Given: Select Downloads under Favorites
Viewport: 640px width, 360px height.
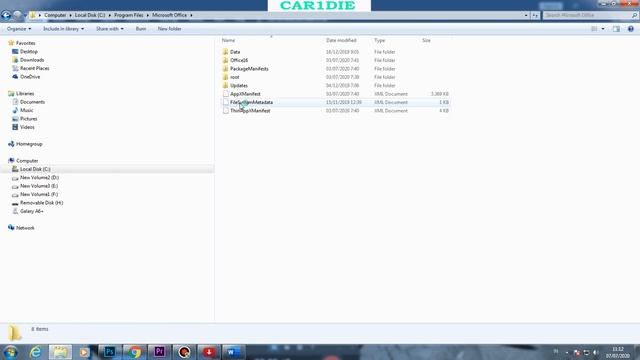Looking at the screenshot, I should click(32, 60).
